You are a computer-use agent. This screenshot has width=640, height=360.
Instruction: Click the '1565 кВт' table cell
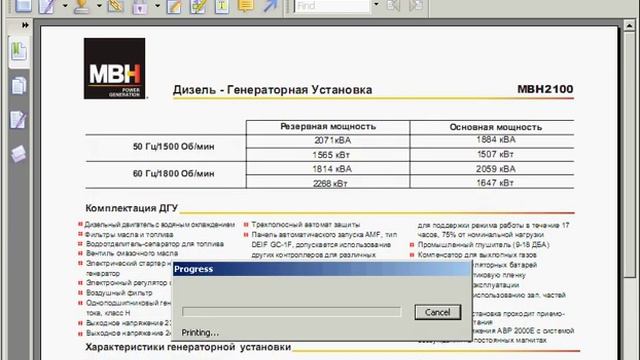[x=331, y=155]
